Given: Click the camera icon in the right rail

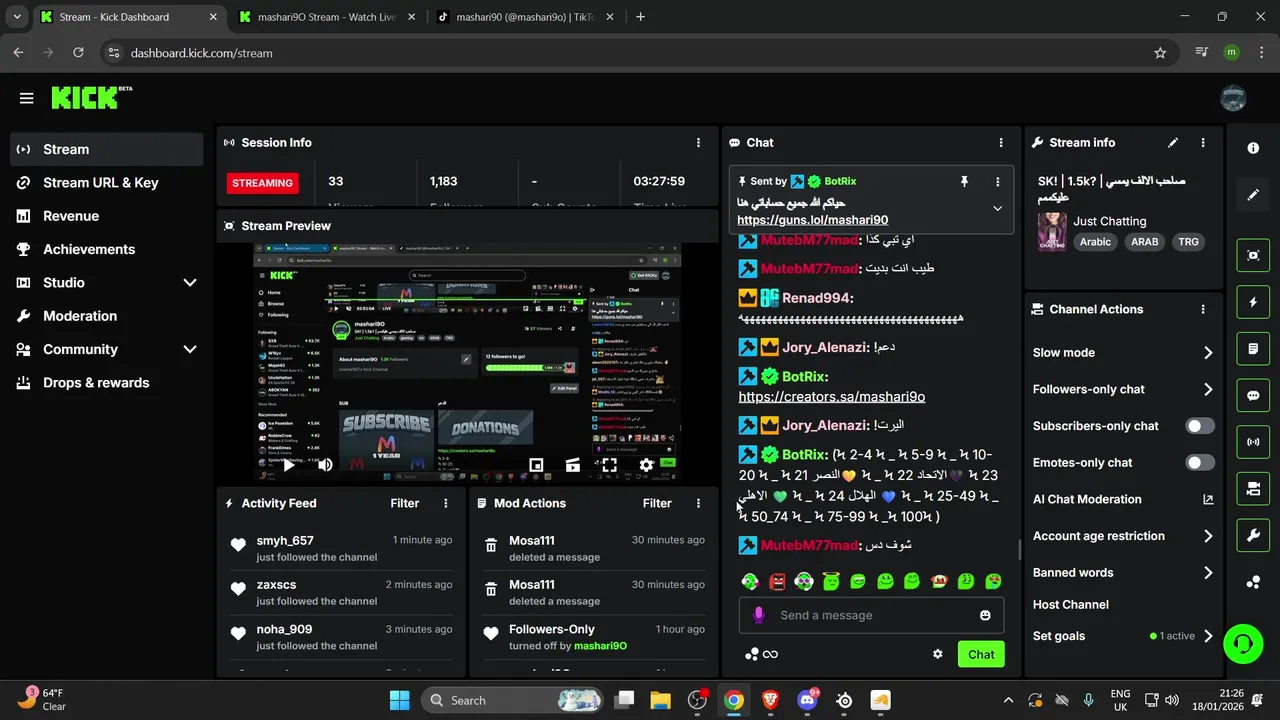Looking at the screenshot, I should point(1253,489).
